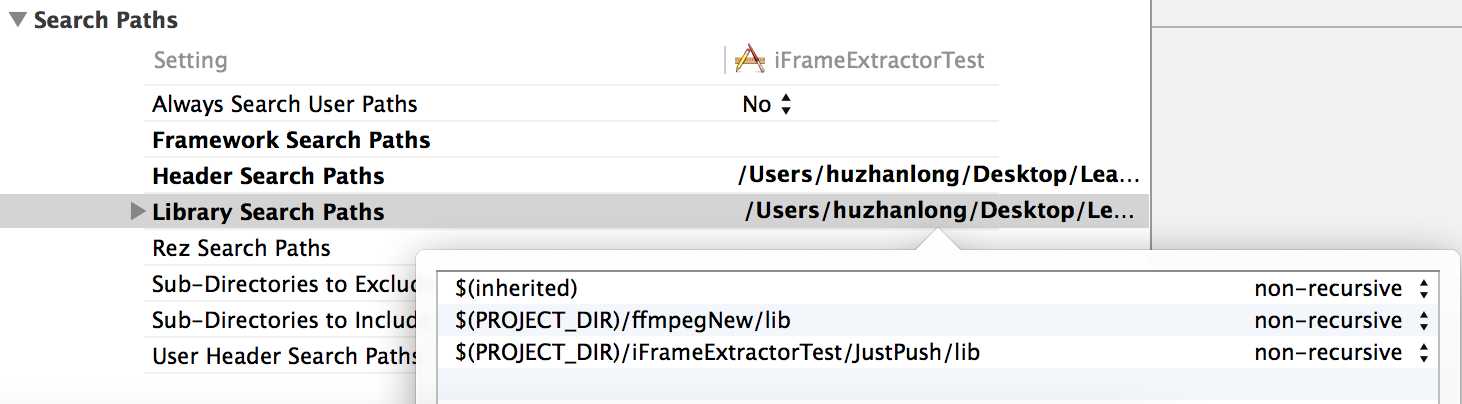Image resolution: width=1462 pixels, height=404 pixels.
Task: Click Header Search Paths value field
Action: [938, 176]
